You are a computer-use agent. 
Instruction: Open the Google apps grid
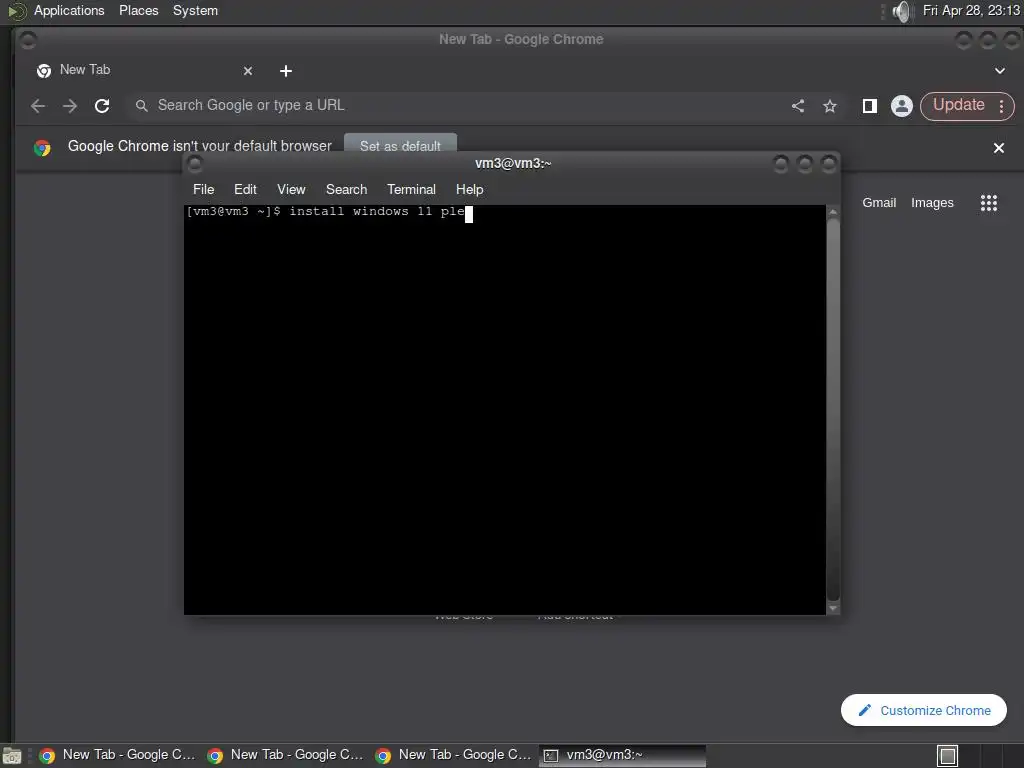click(989, 203)
